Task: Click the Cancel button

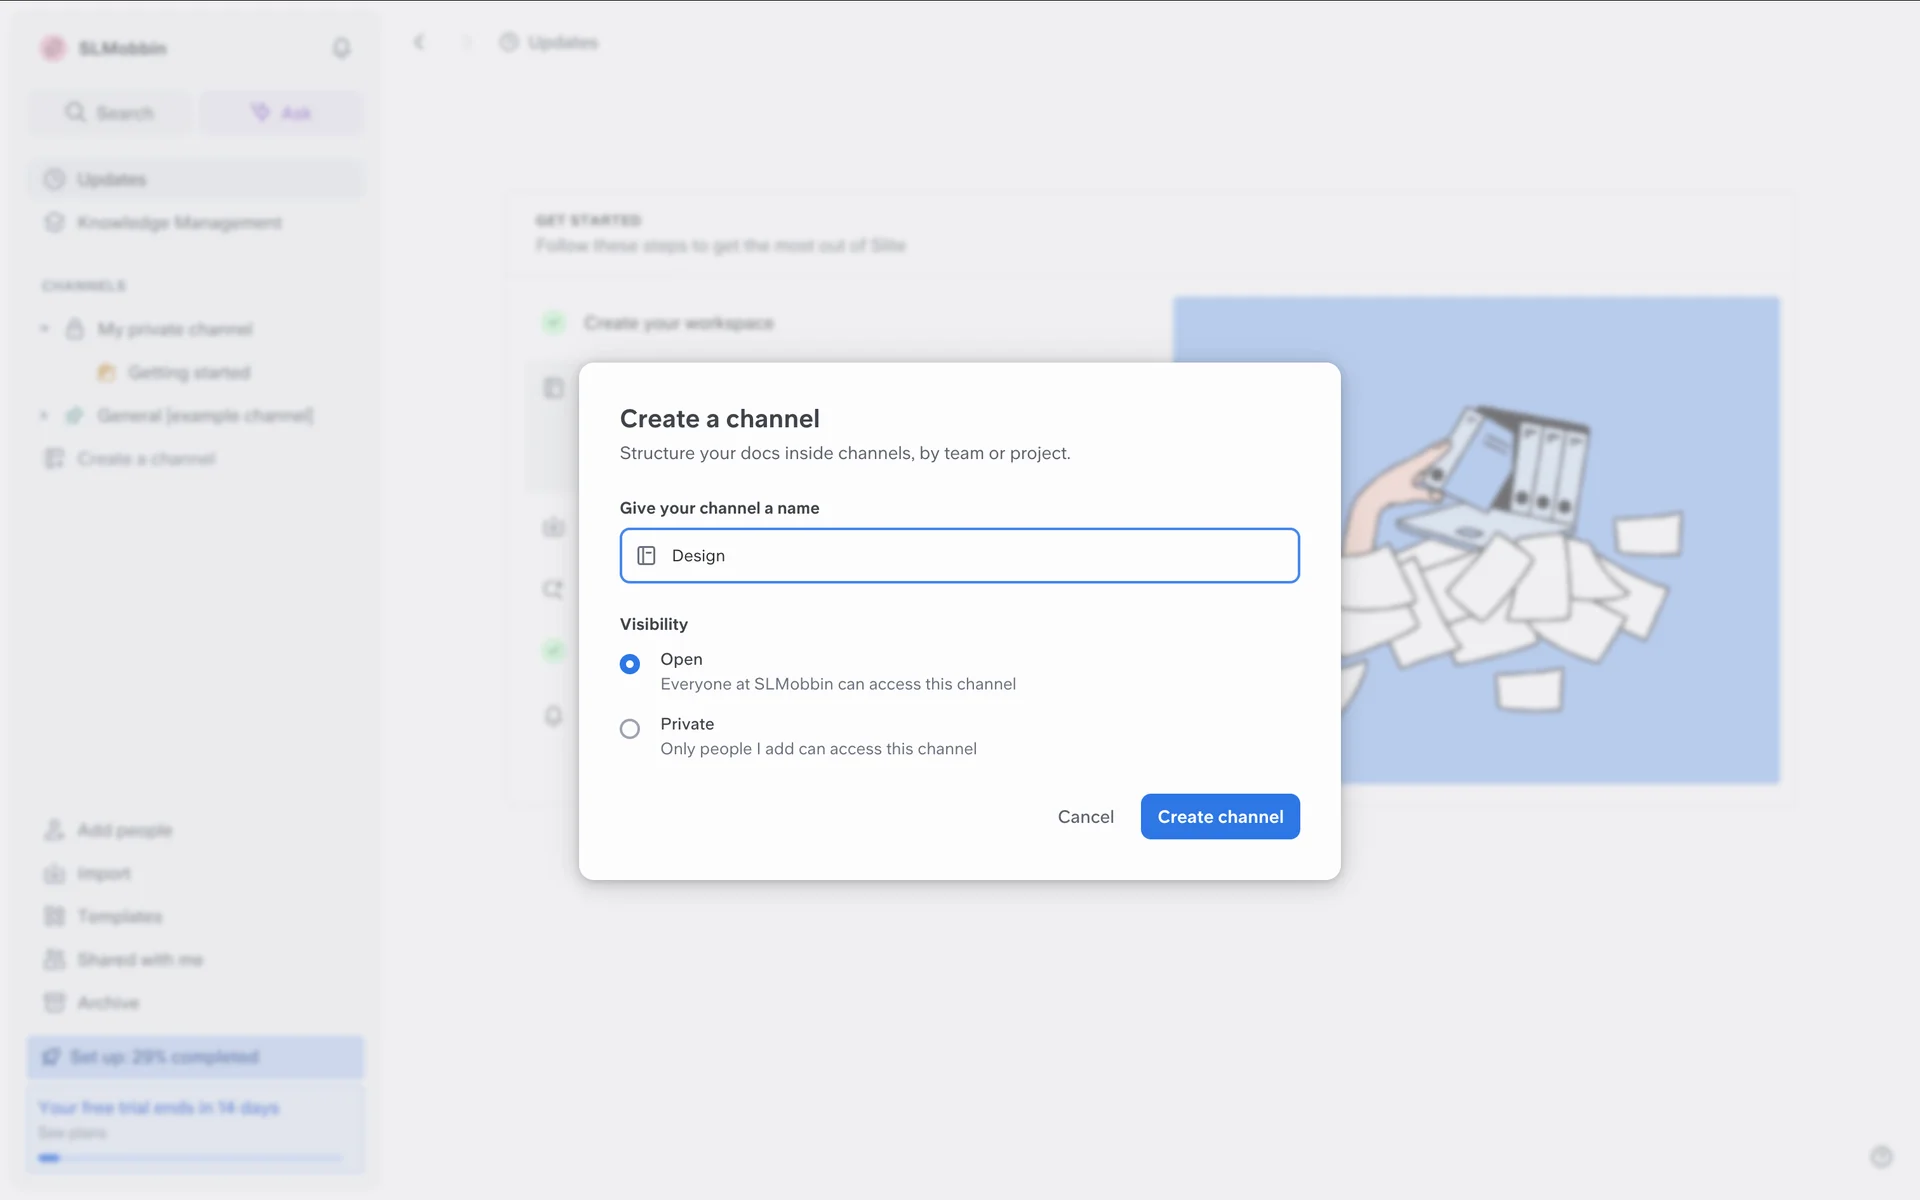Action: (1085, 817)
